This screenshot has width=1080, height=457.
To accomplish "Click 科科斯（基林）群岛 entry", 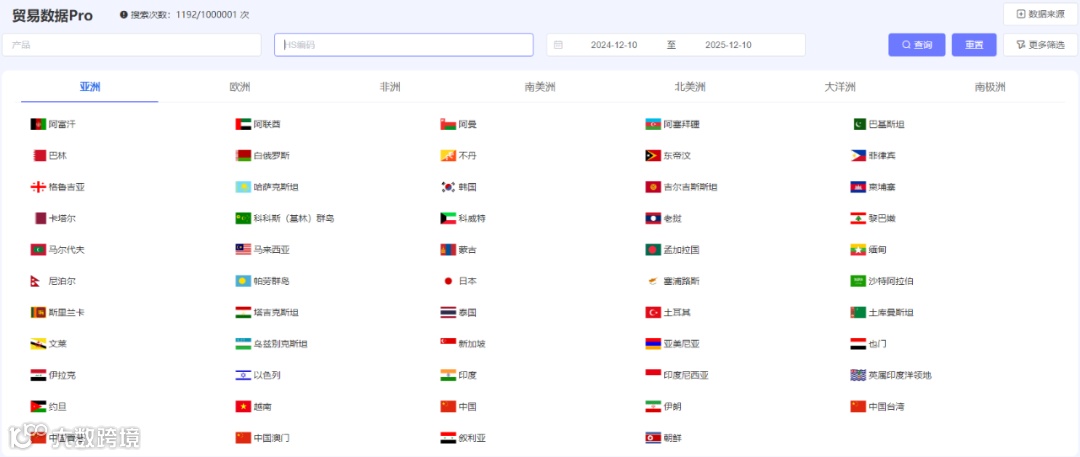I will point(293,219).
